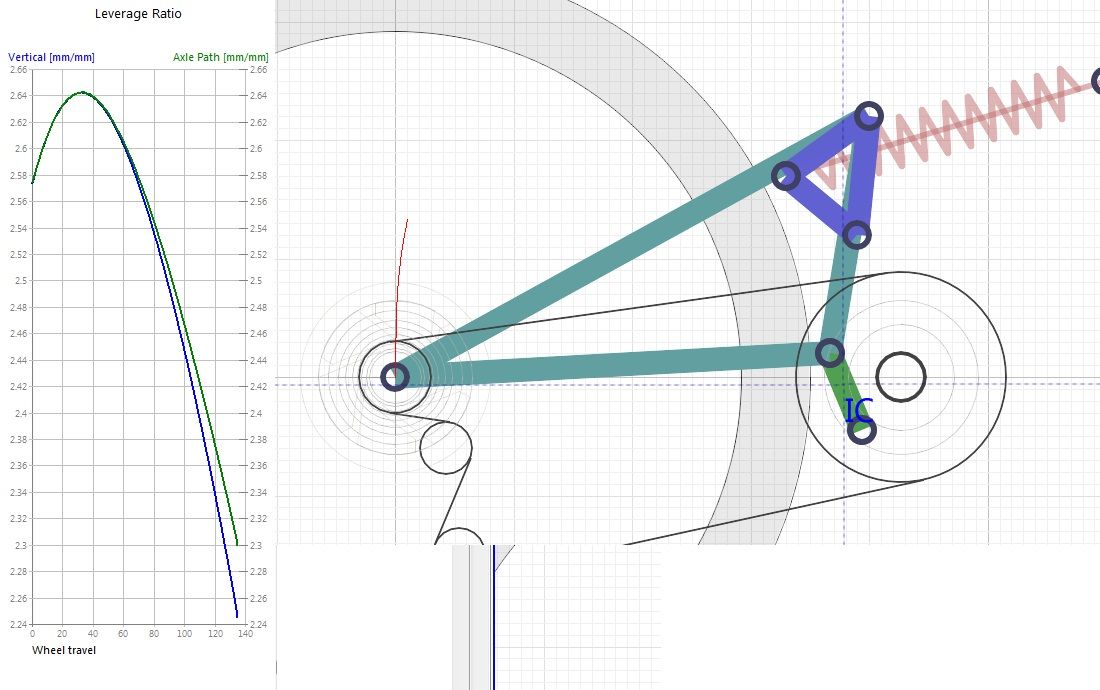Click the seatstay-to-rocker pivot circle
Image resolution: width=1100 pixels, height=690 pixels.
pyautogui.click(x=786, y=177)
